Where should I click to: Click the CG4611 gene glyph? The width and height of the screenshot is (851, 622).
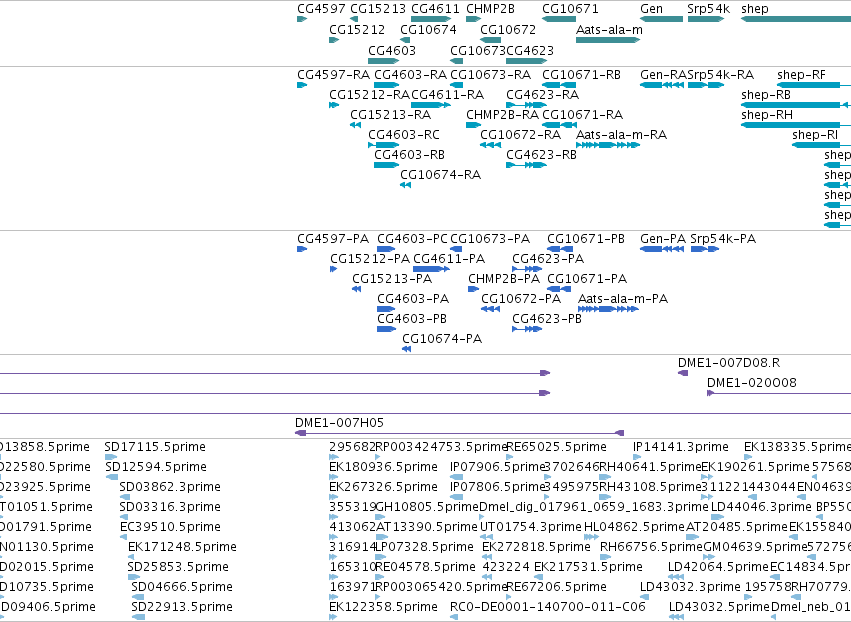coord(431,20)
